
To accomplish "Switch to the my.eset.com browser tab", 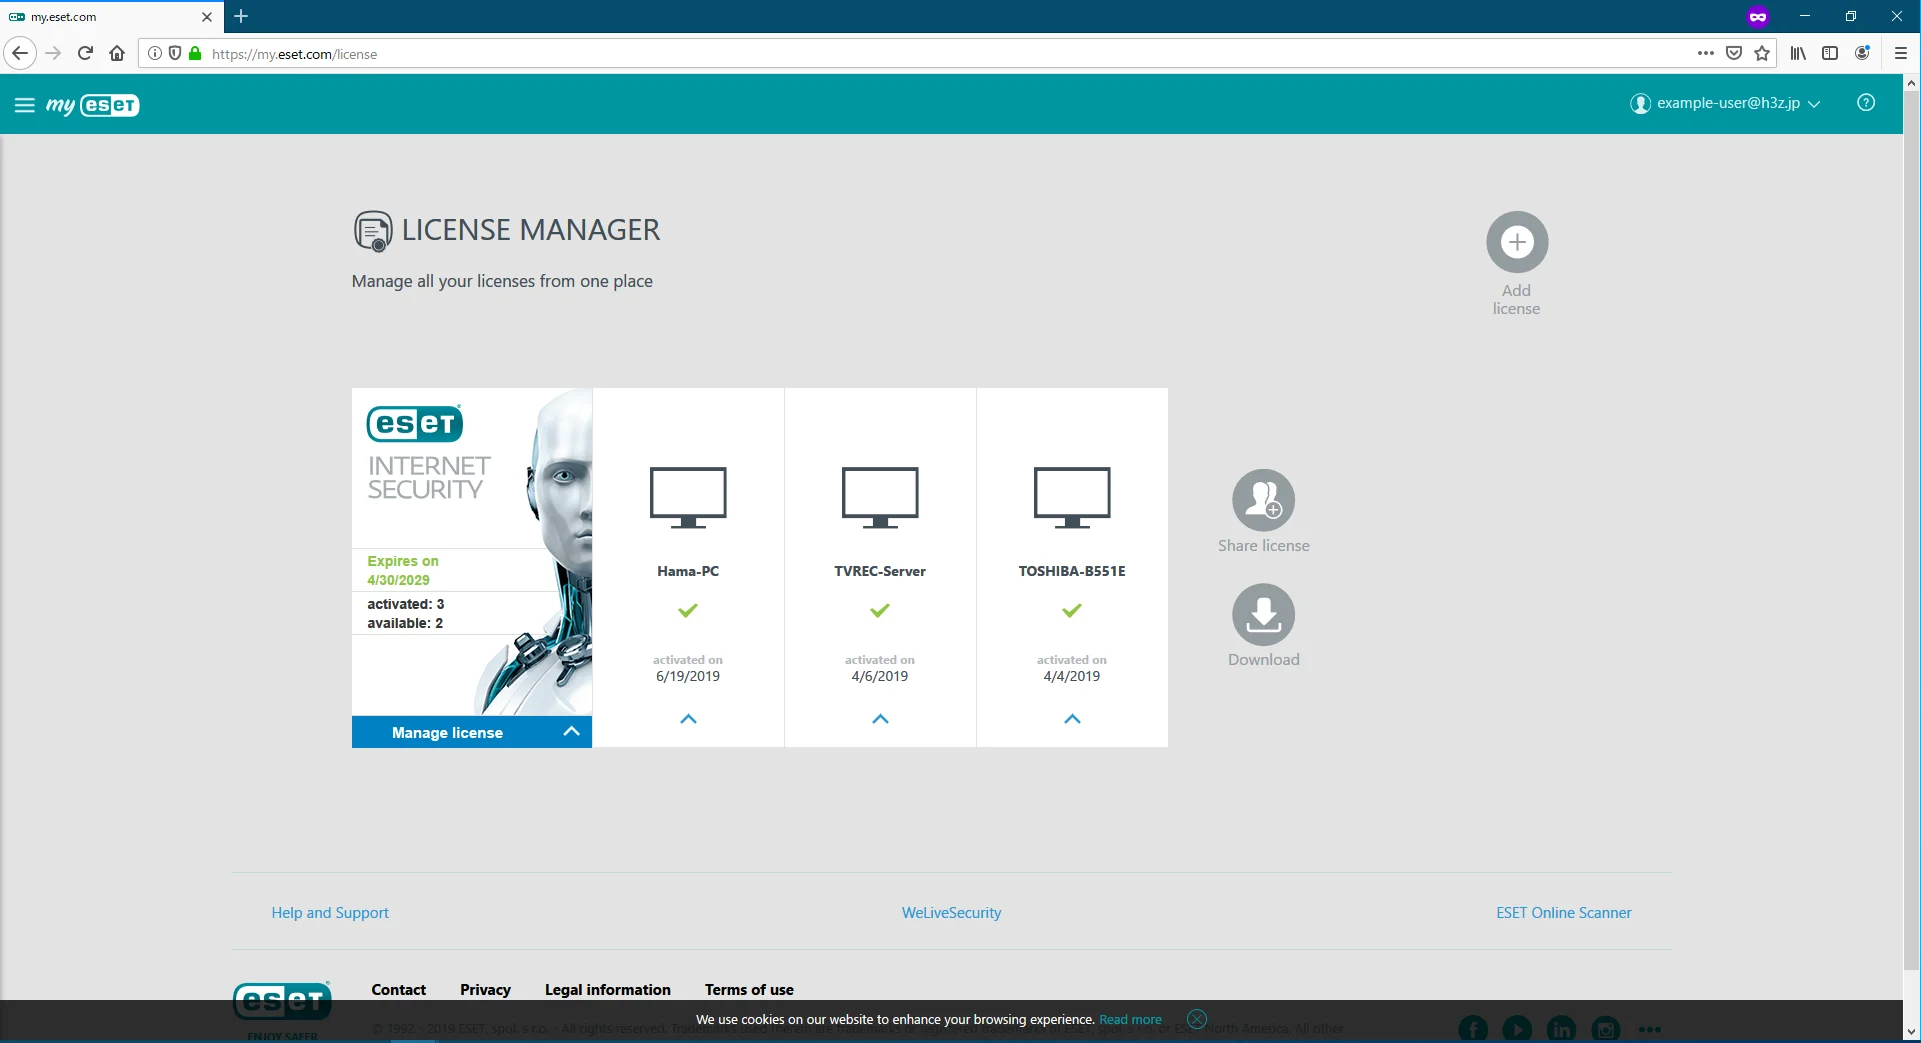I will pos(105,17).
